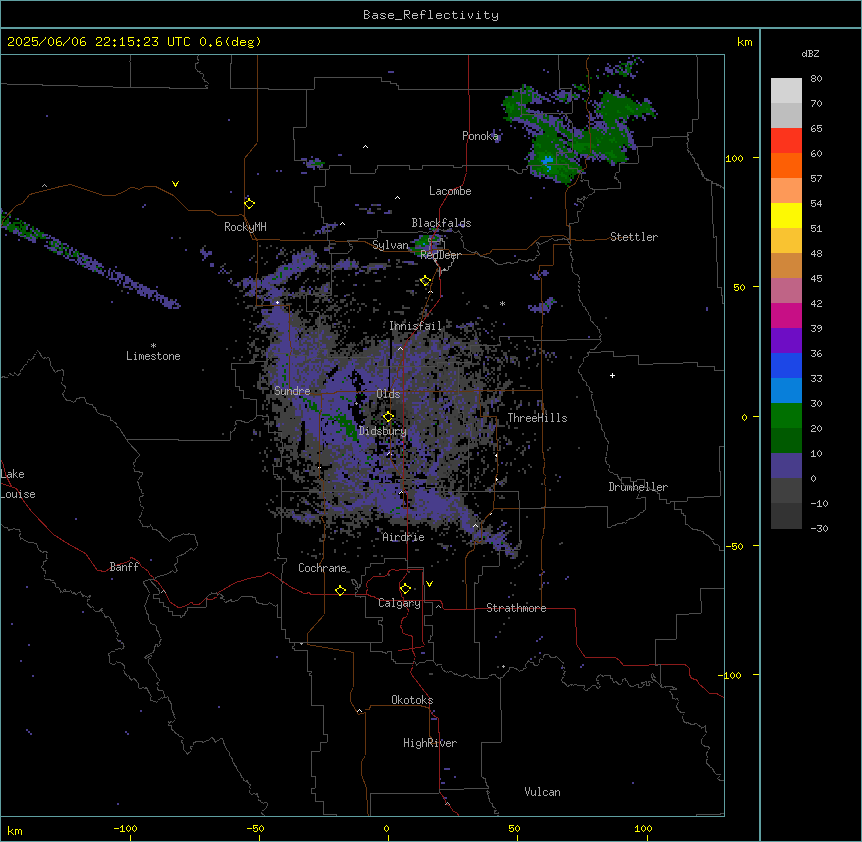Viewport: 862px width, 842px height.
Task: Click the Blackfalds label
Action: point(441,223)
